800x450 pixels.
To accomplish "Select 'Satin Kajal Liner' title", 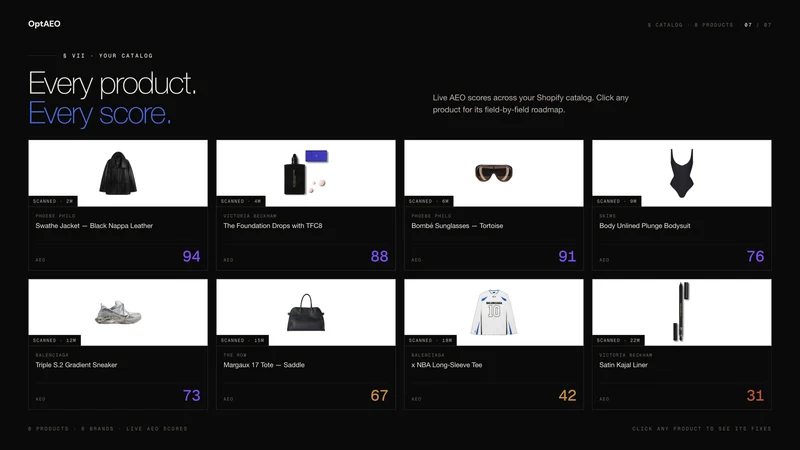I will (x=623, y=365).
